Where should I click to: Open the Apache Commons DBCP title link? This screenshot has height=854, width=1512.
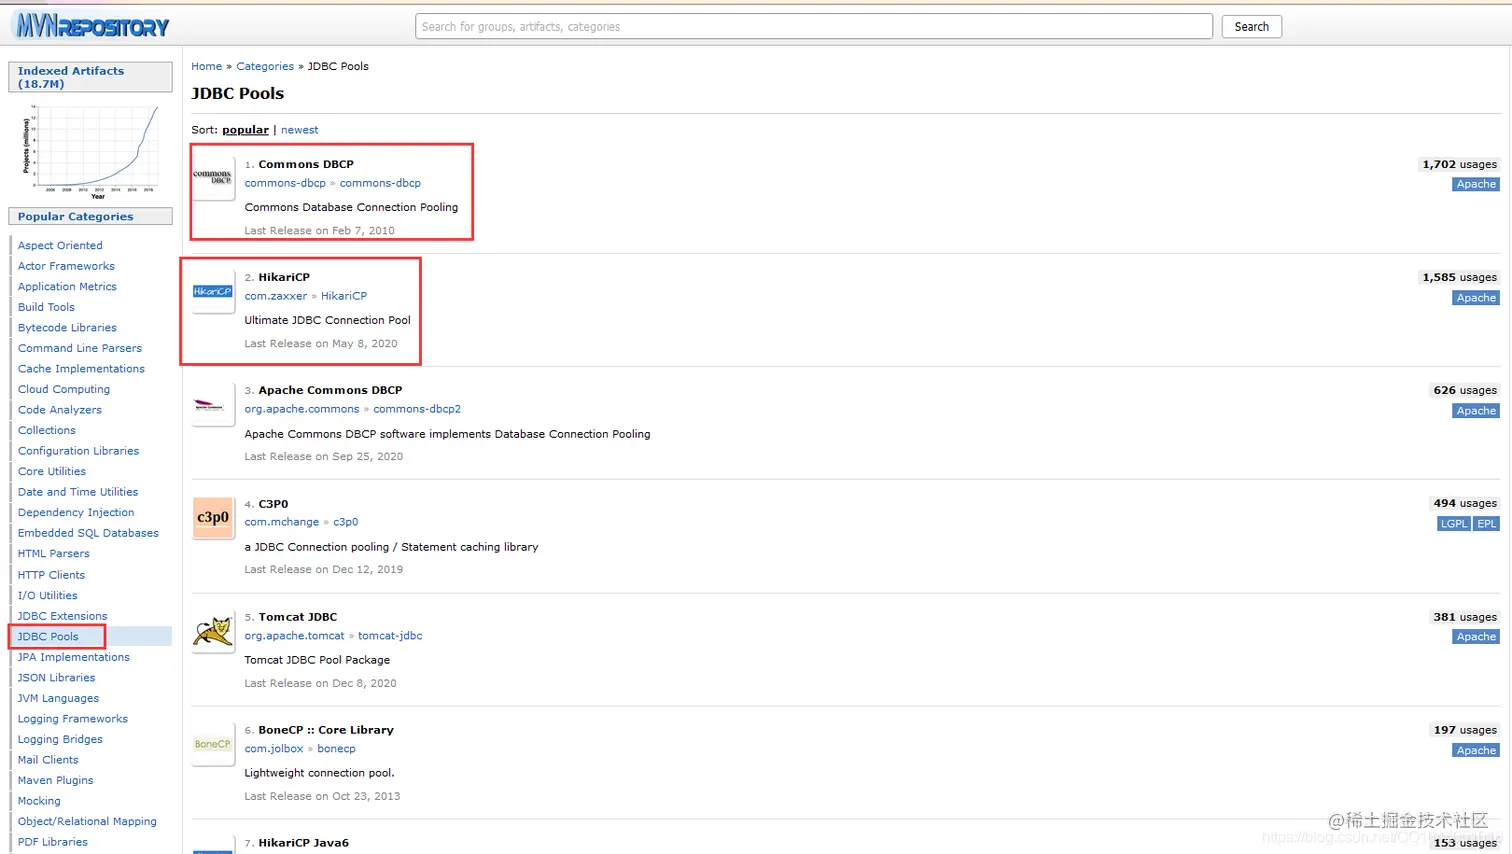click(330, 390)
